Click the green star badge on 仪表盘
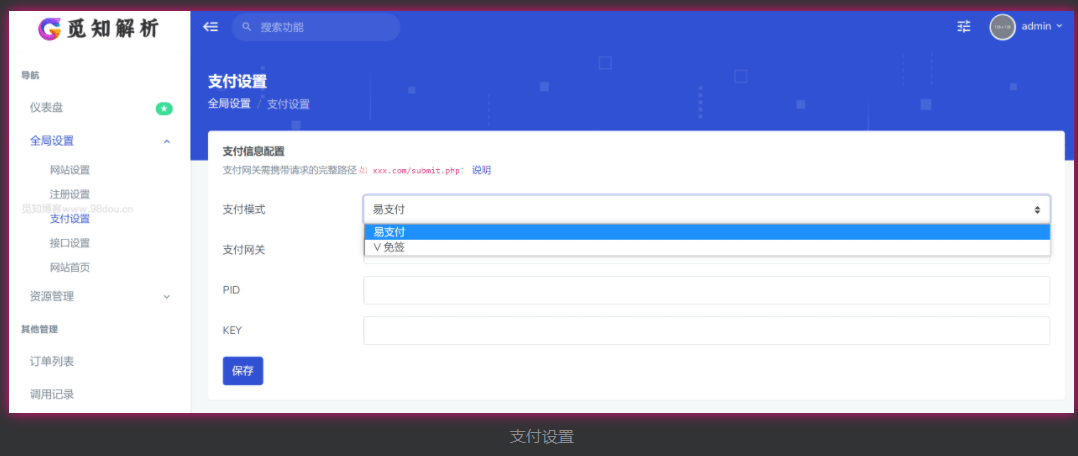Image resolution: width=1078 pixels, height=456 pixels. point(164,108)
